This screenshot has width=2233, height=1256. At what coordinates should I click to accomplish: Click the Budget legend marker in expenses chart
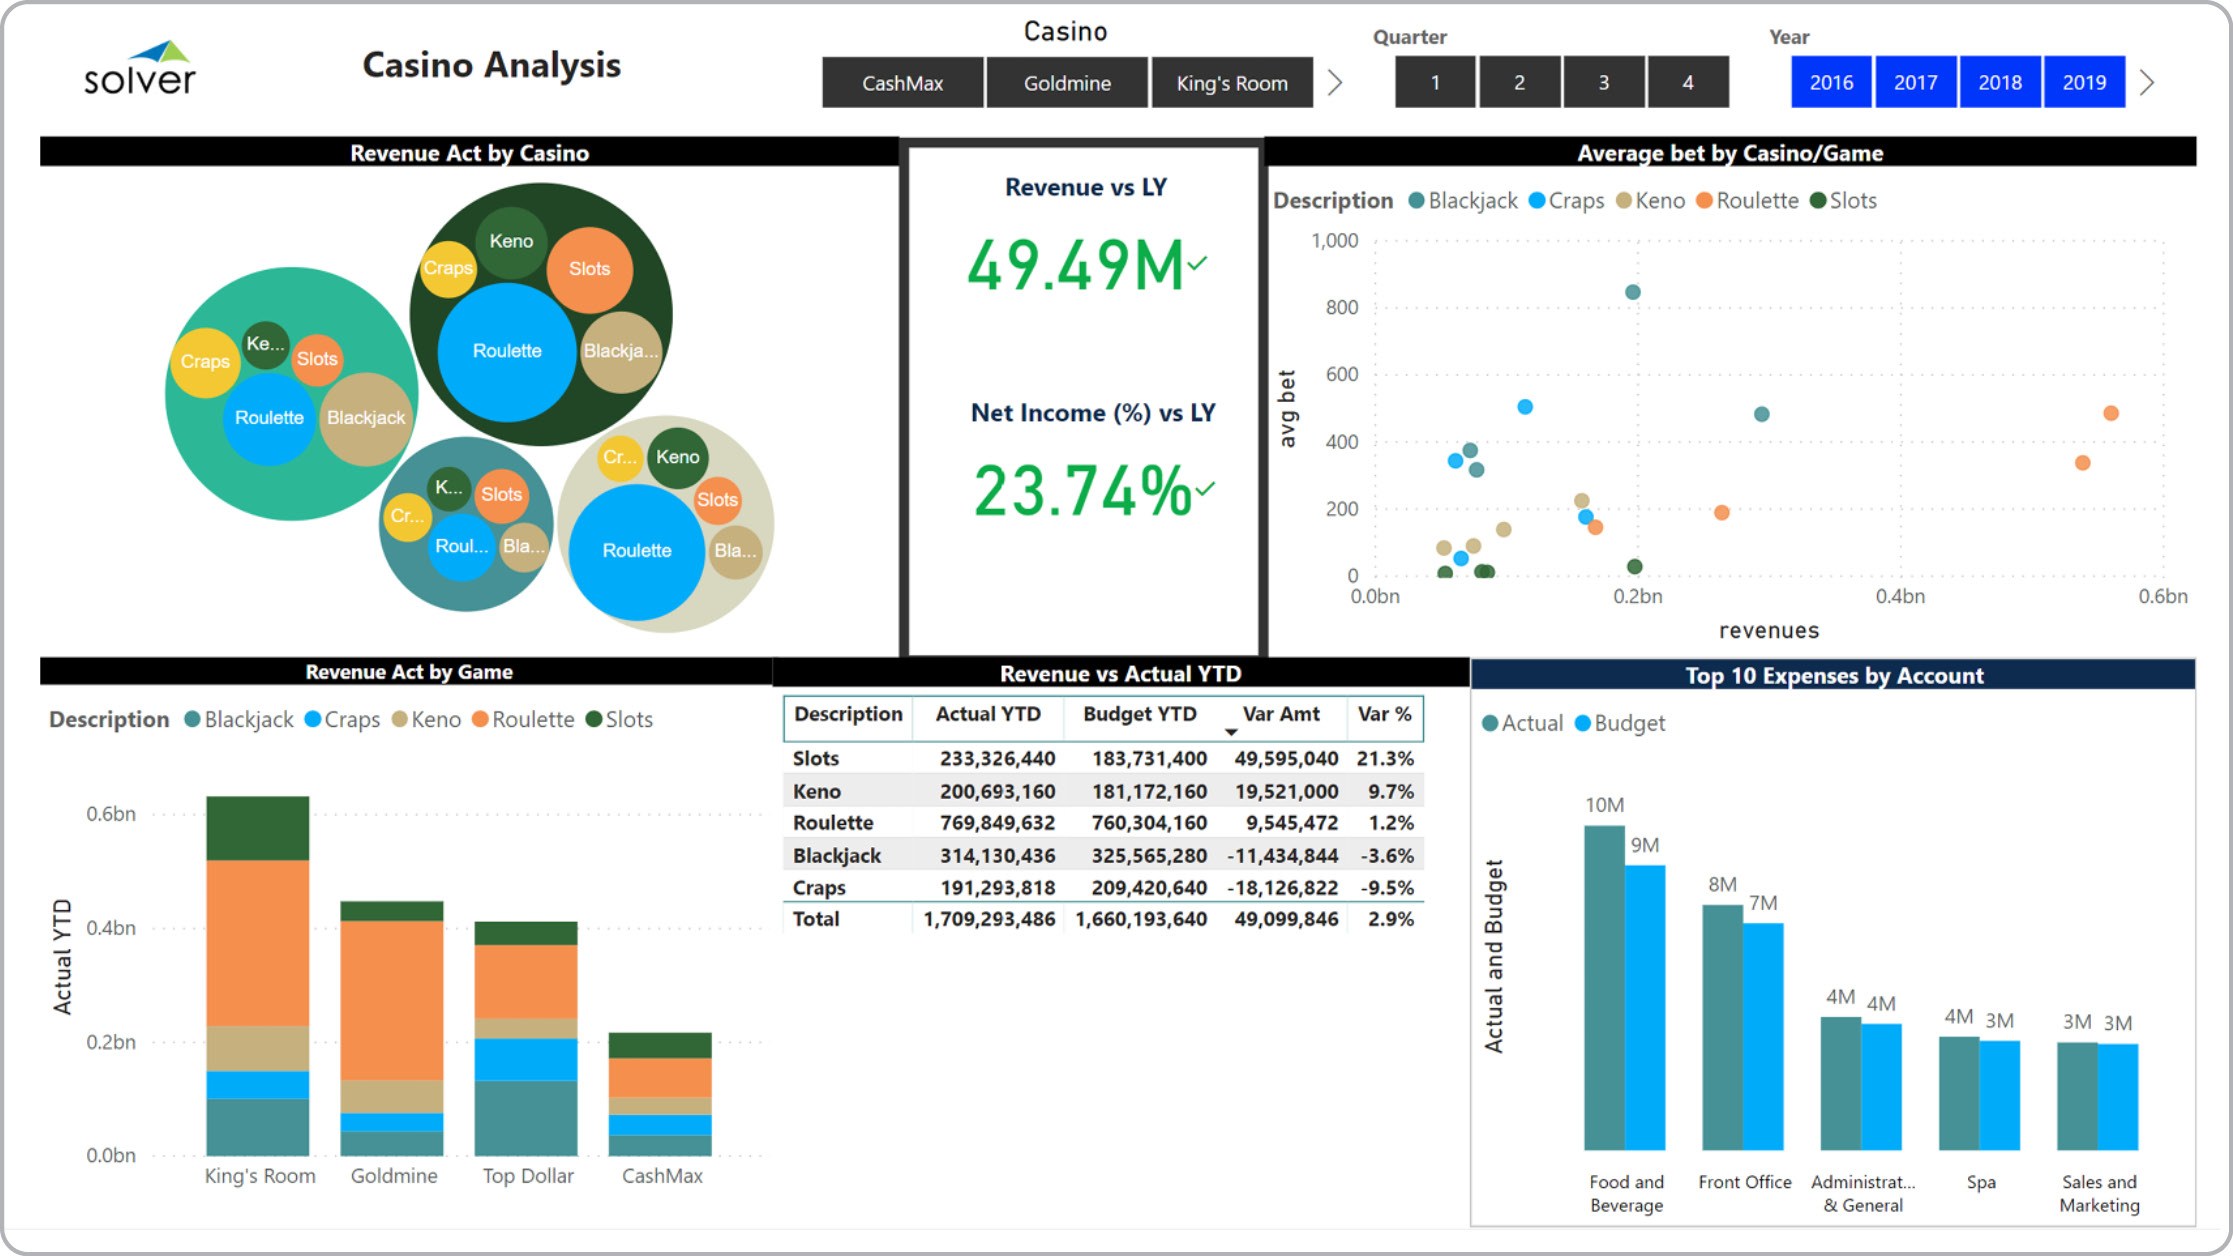[x=1582, y=723]
